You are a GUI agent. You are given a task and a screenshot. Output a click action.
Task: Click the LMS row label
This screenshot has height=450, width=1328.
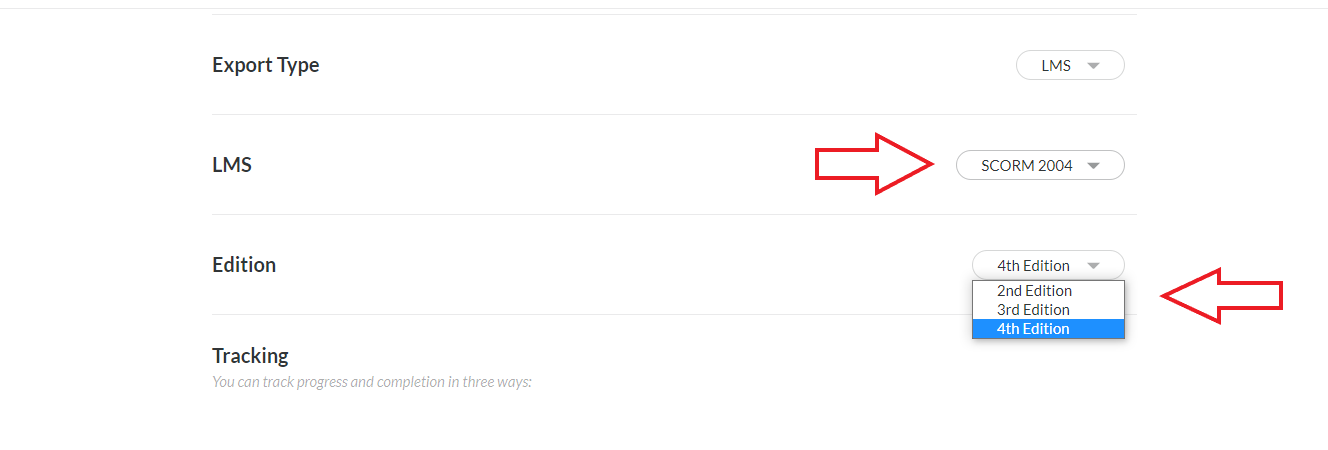coord(232,164)
